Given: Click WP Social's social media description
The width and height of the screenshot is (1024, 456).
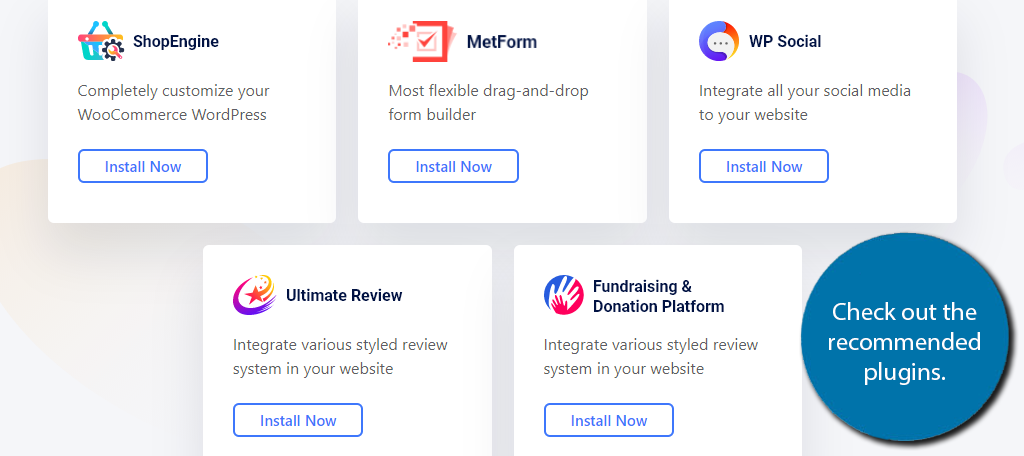Looking at the screenshot, I should (x=805, y=103).
